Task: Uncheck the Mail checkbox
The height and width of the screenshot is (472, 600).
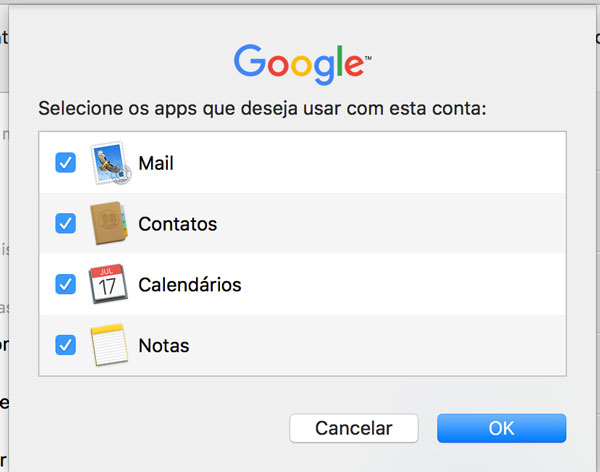Action: point(66,163)
